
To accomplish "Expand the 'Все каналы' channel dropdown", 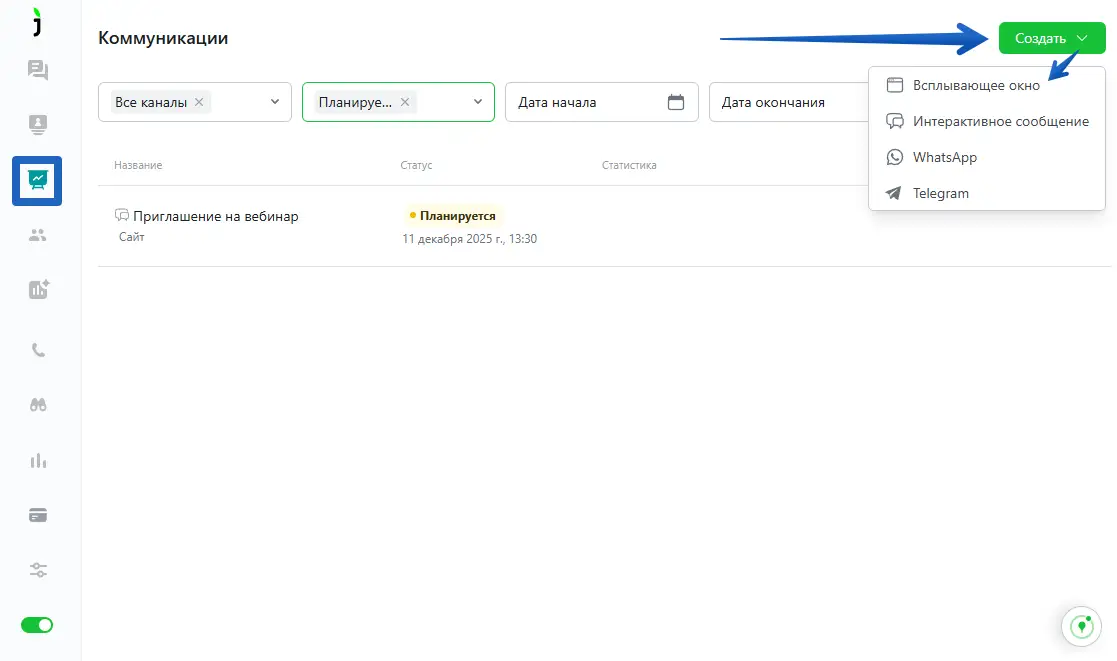I will (275, 102).
